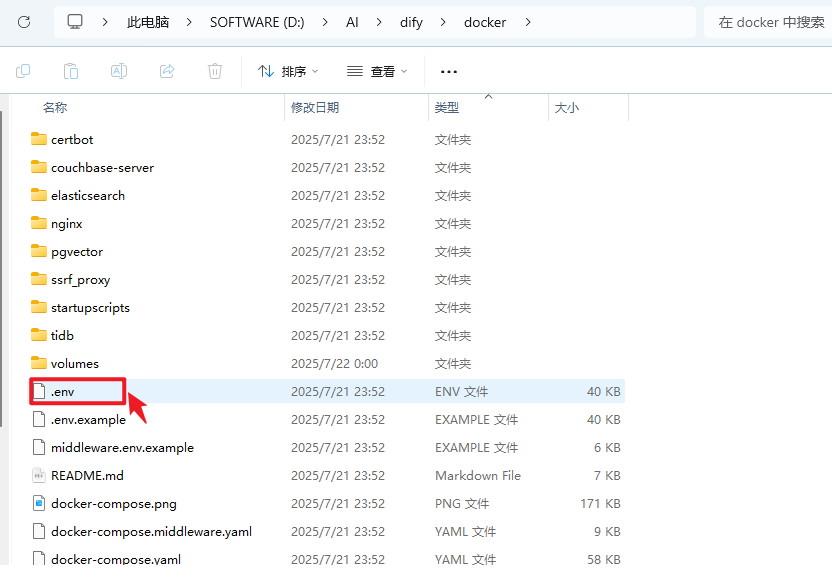Open the 排序 sort dropdown

tap(290, 71)
